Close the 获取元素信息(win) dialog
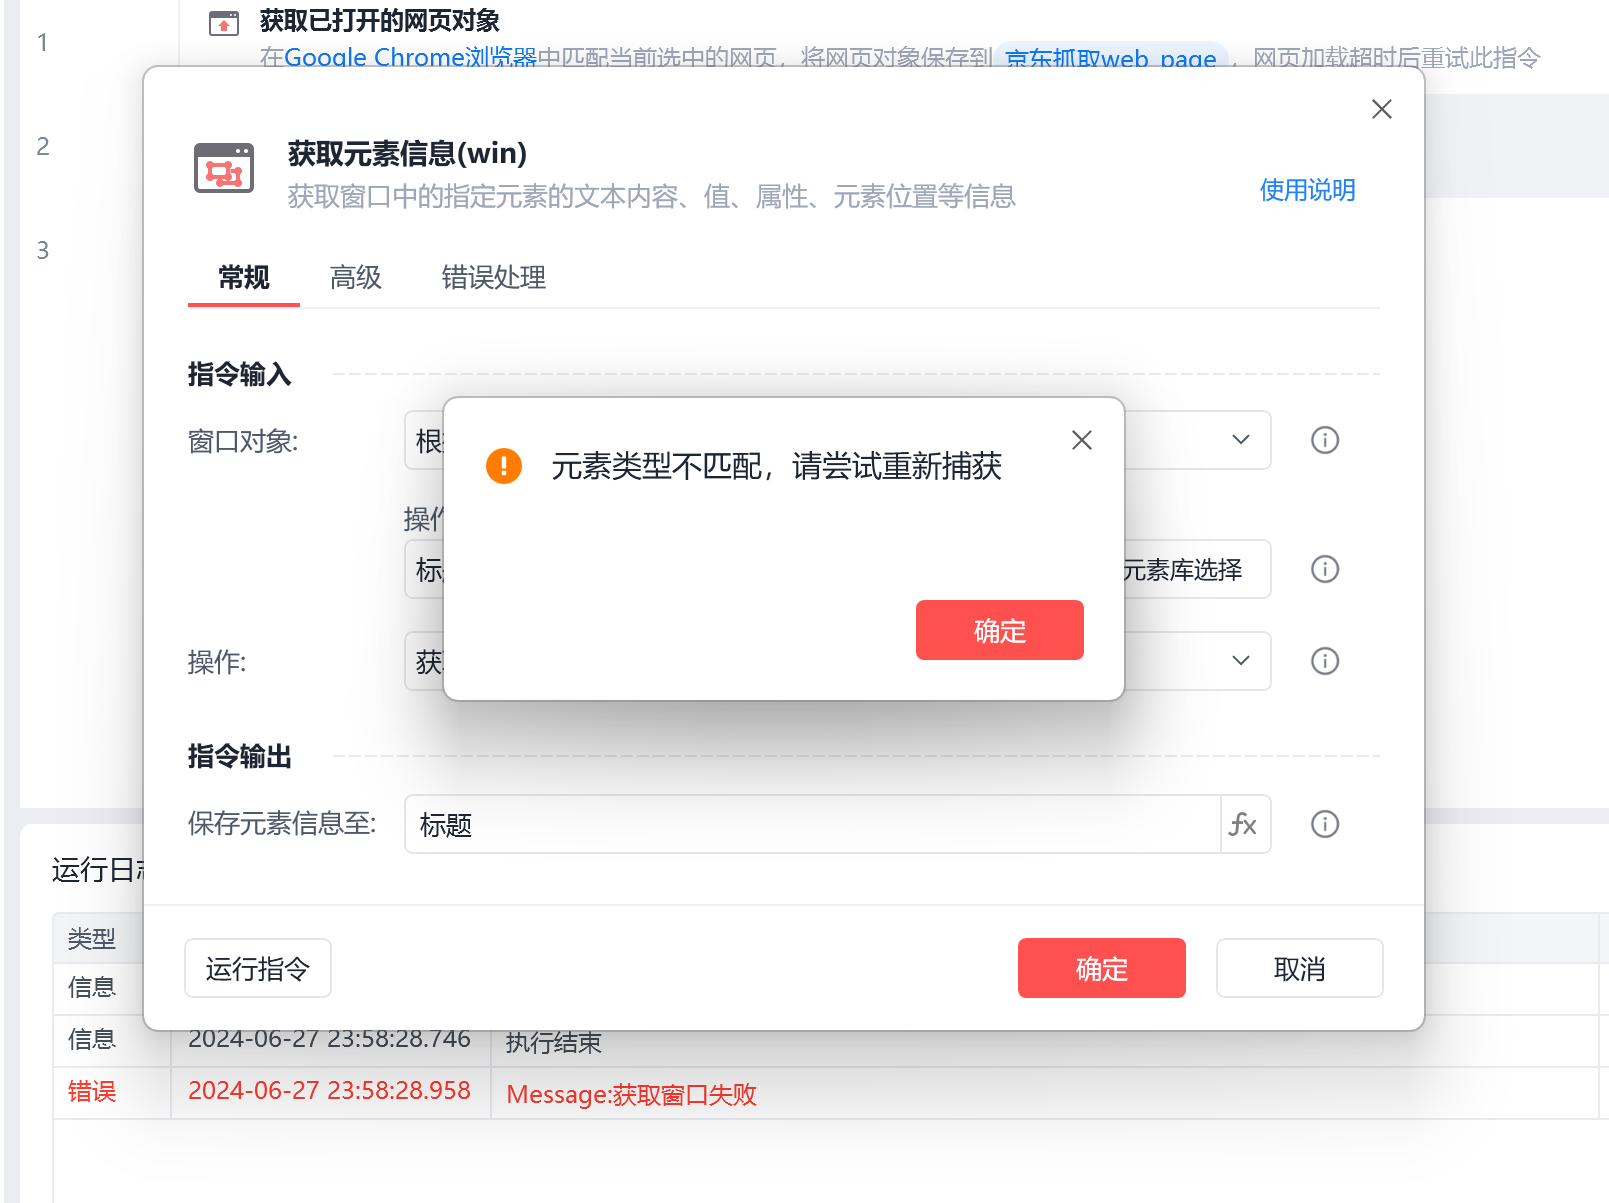This screenshot has width=1609, height=1203. (1381, 109)
